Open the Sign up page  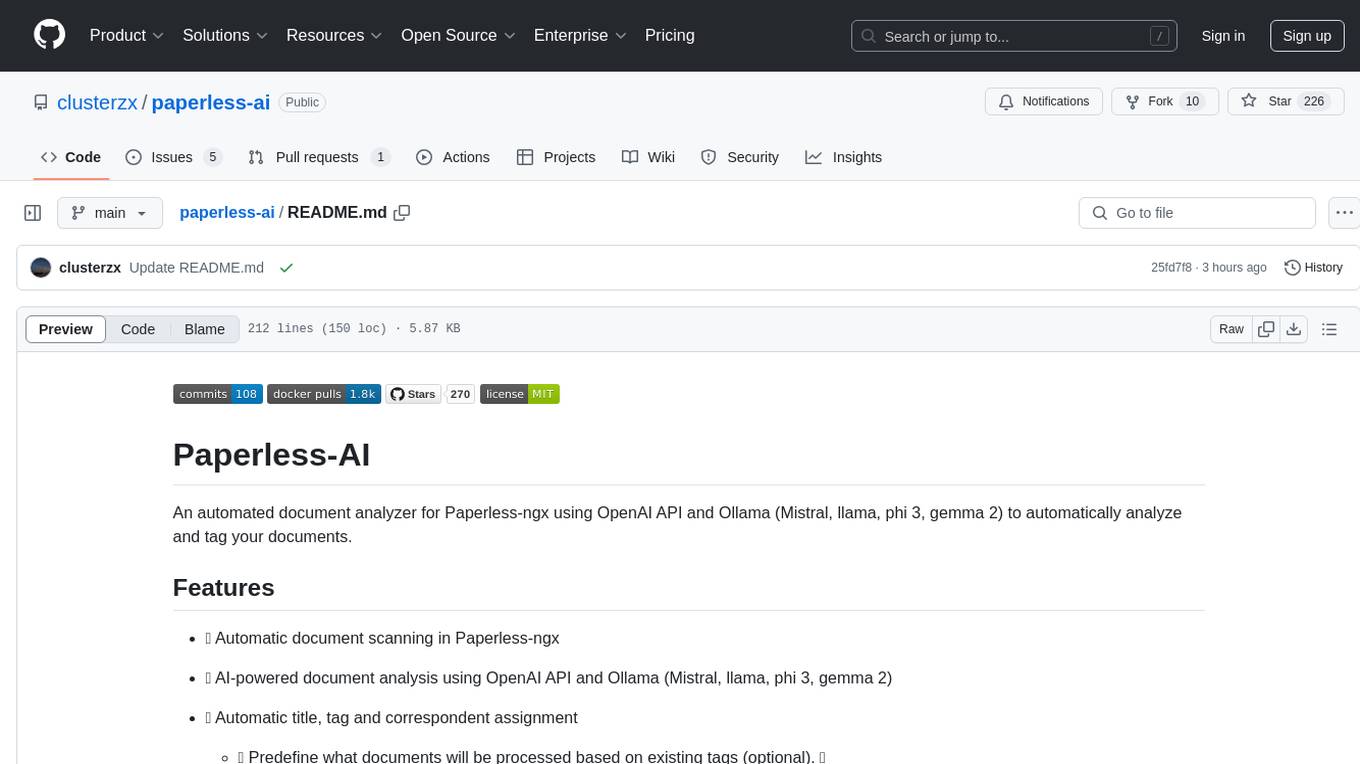(1307, 36)
